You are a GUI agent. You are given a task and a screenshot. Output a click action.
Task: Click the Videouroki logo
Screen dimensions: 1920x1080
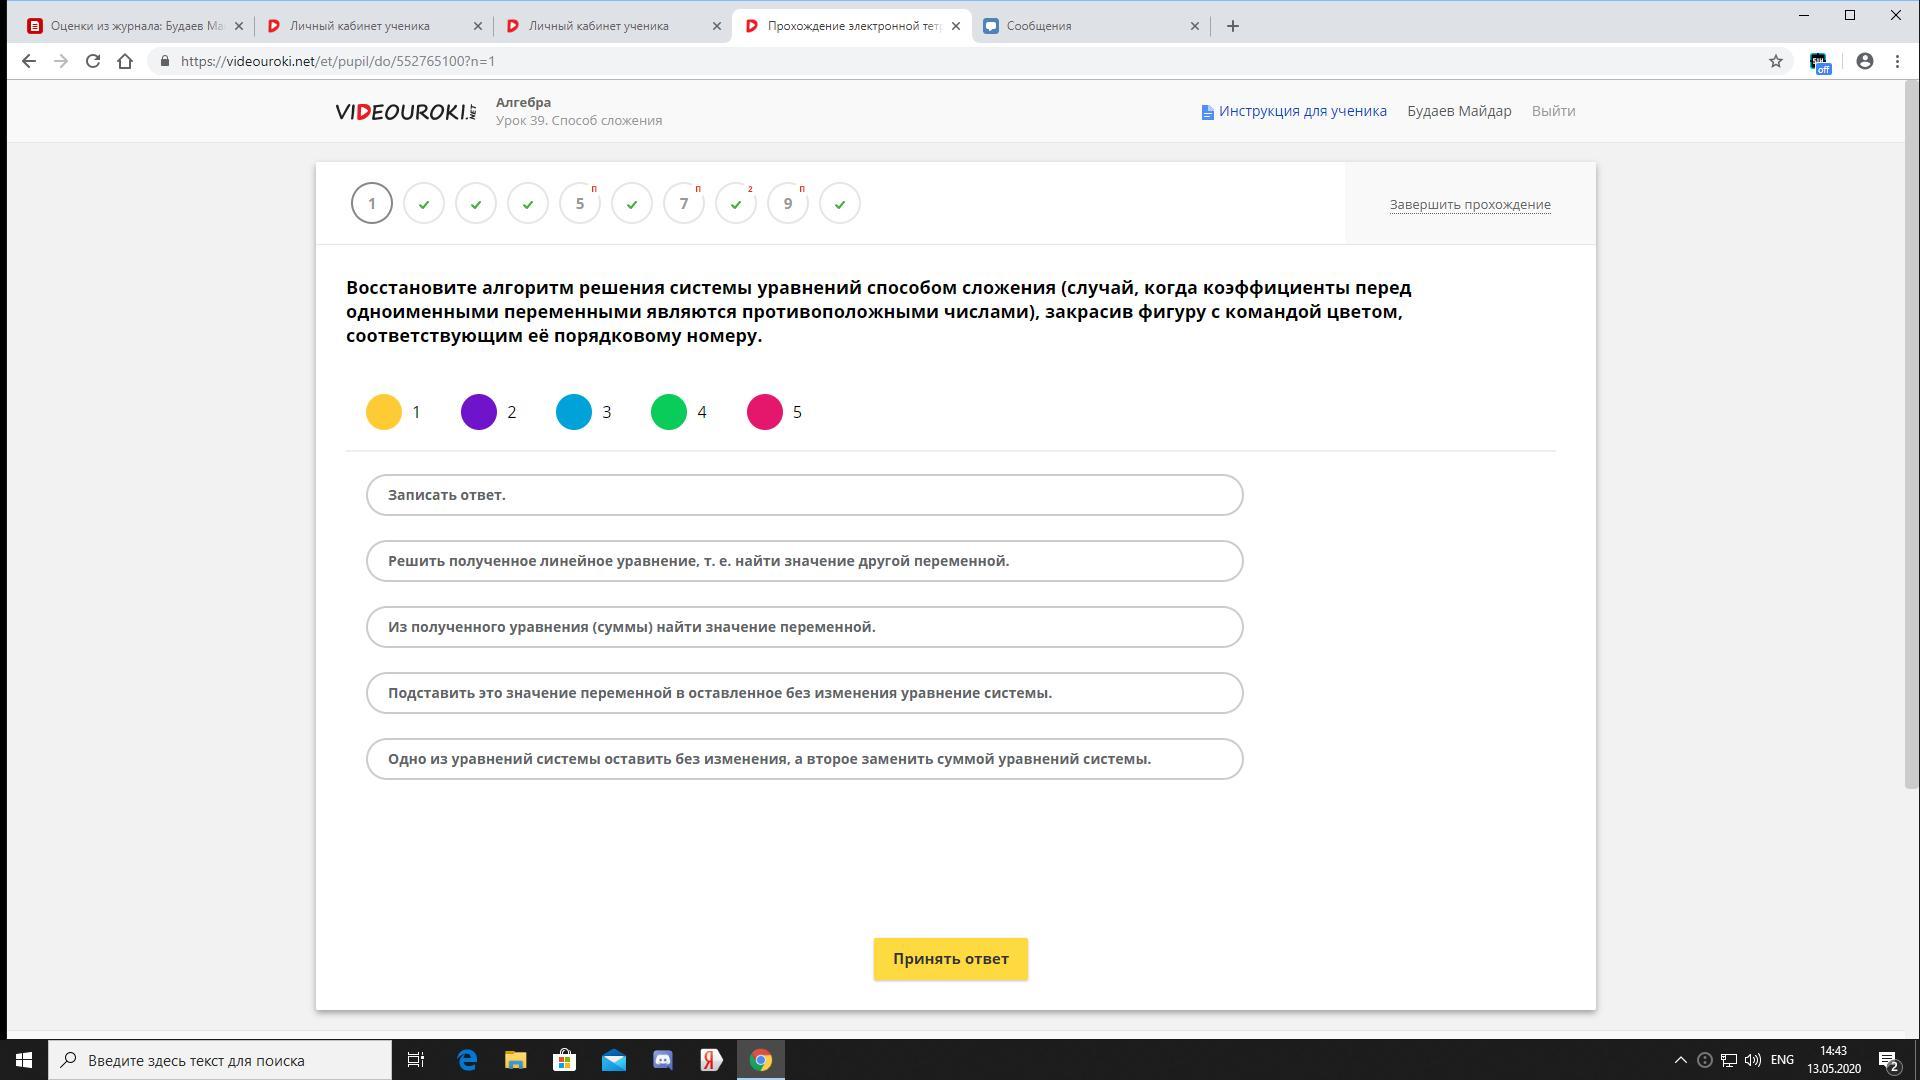[x=405, y=111]
